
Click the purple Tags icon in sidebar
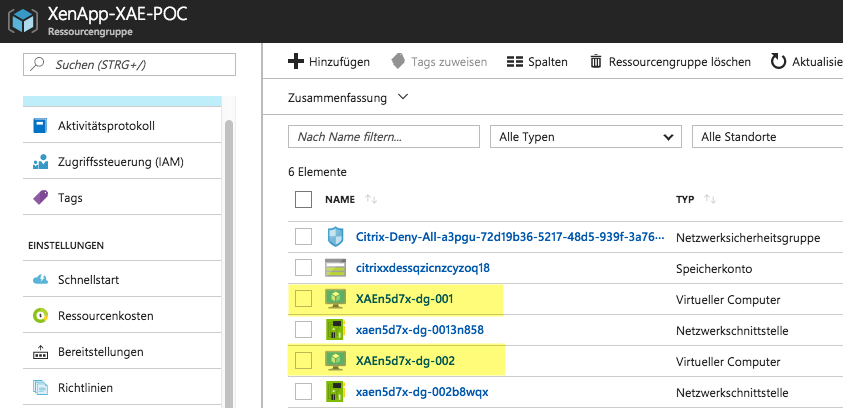[41, 198]
